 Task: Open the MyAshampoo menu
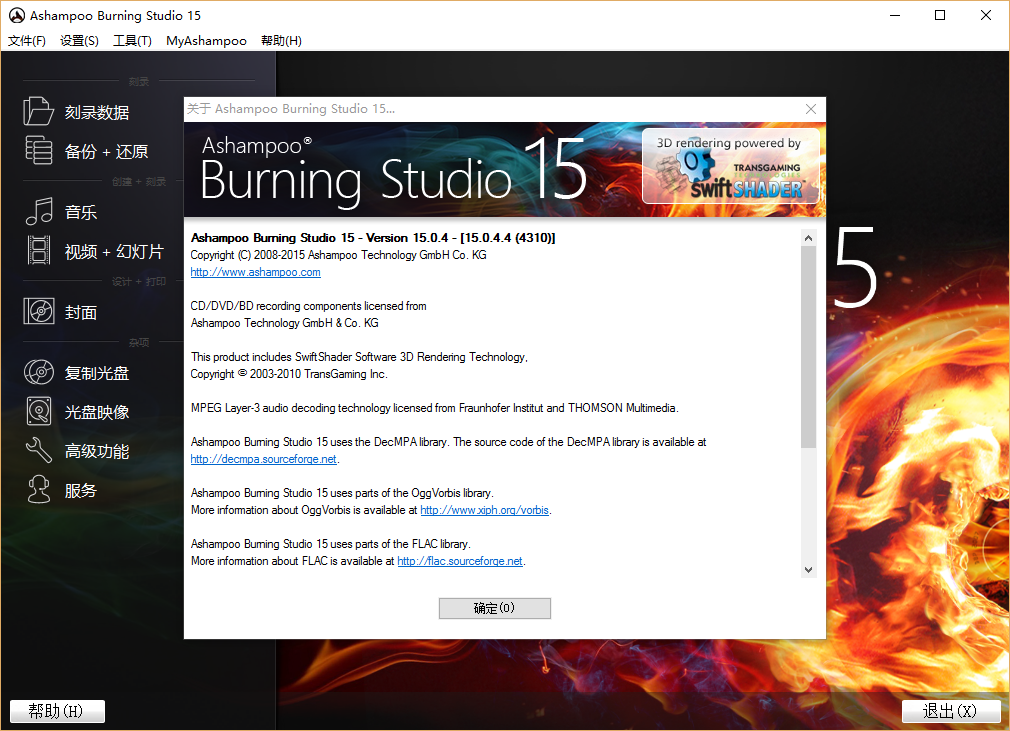click(x=206, y=41)
